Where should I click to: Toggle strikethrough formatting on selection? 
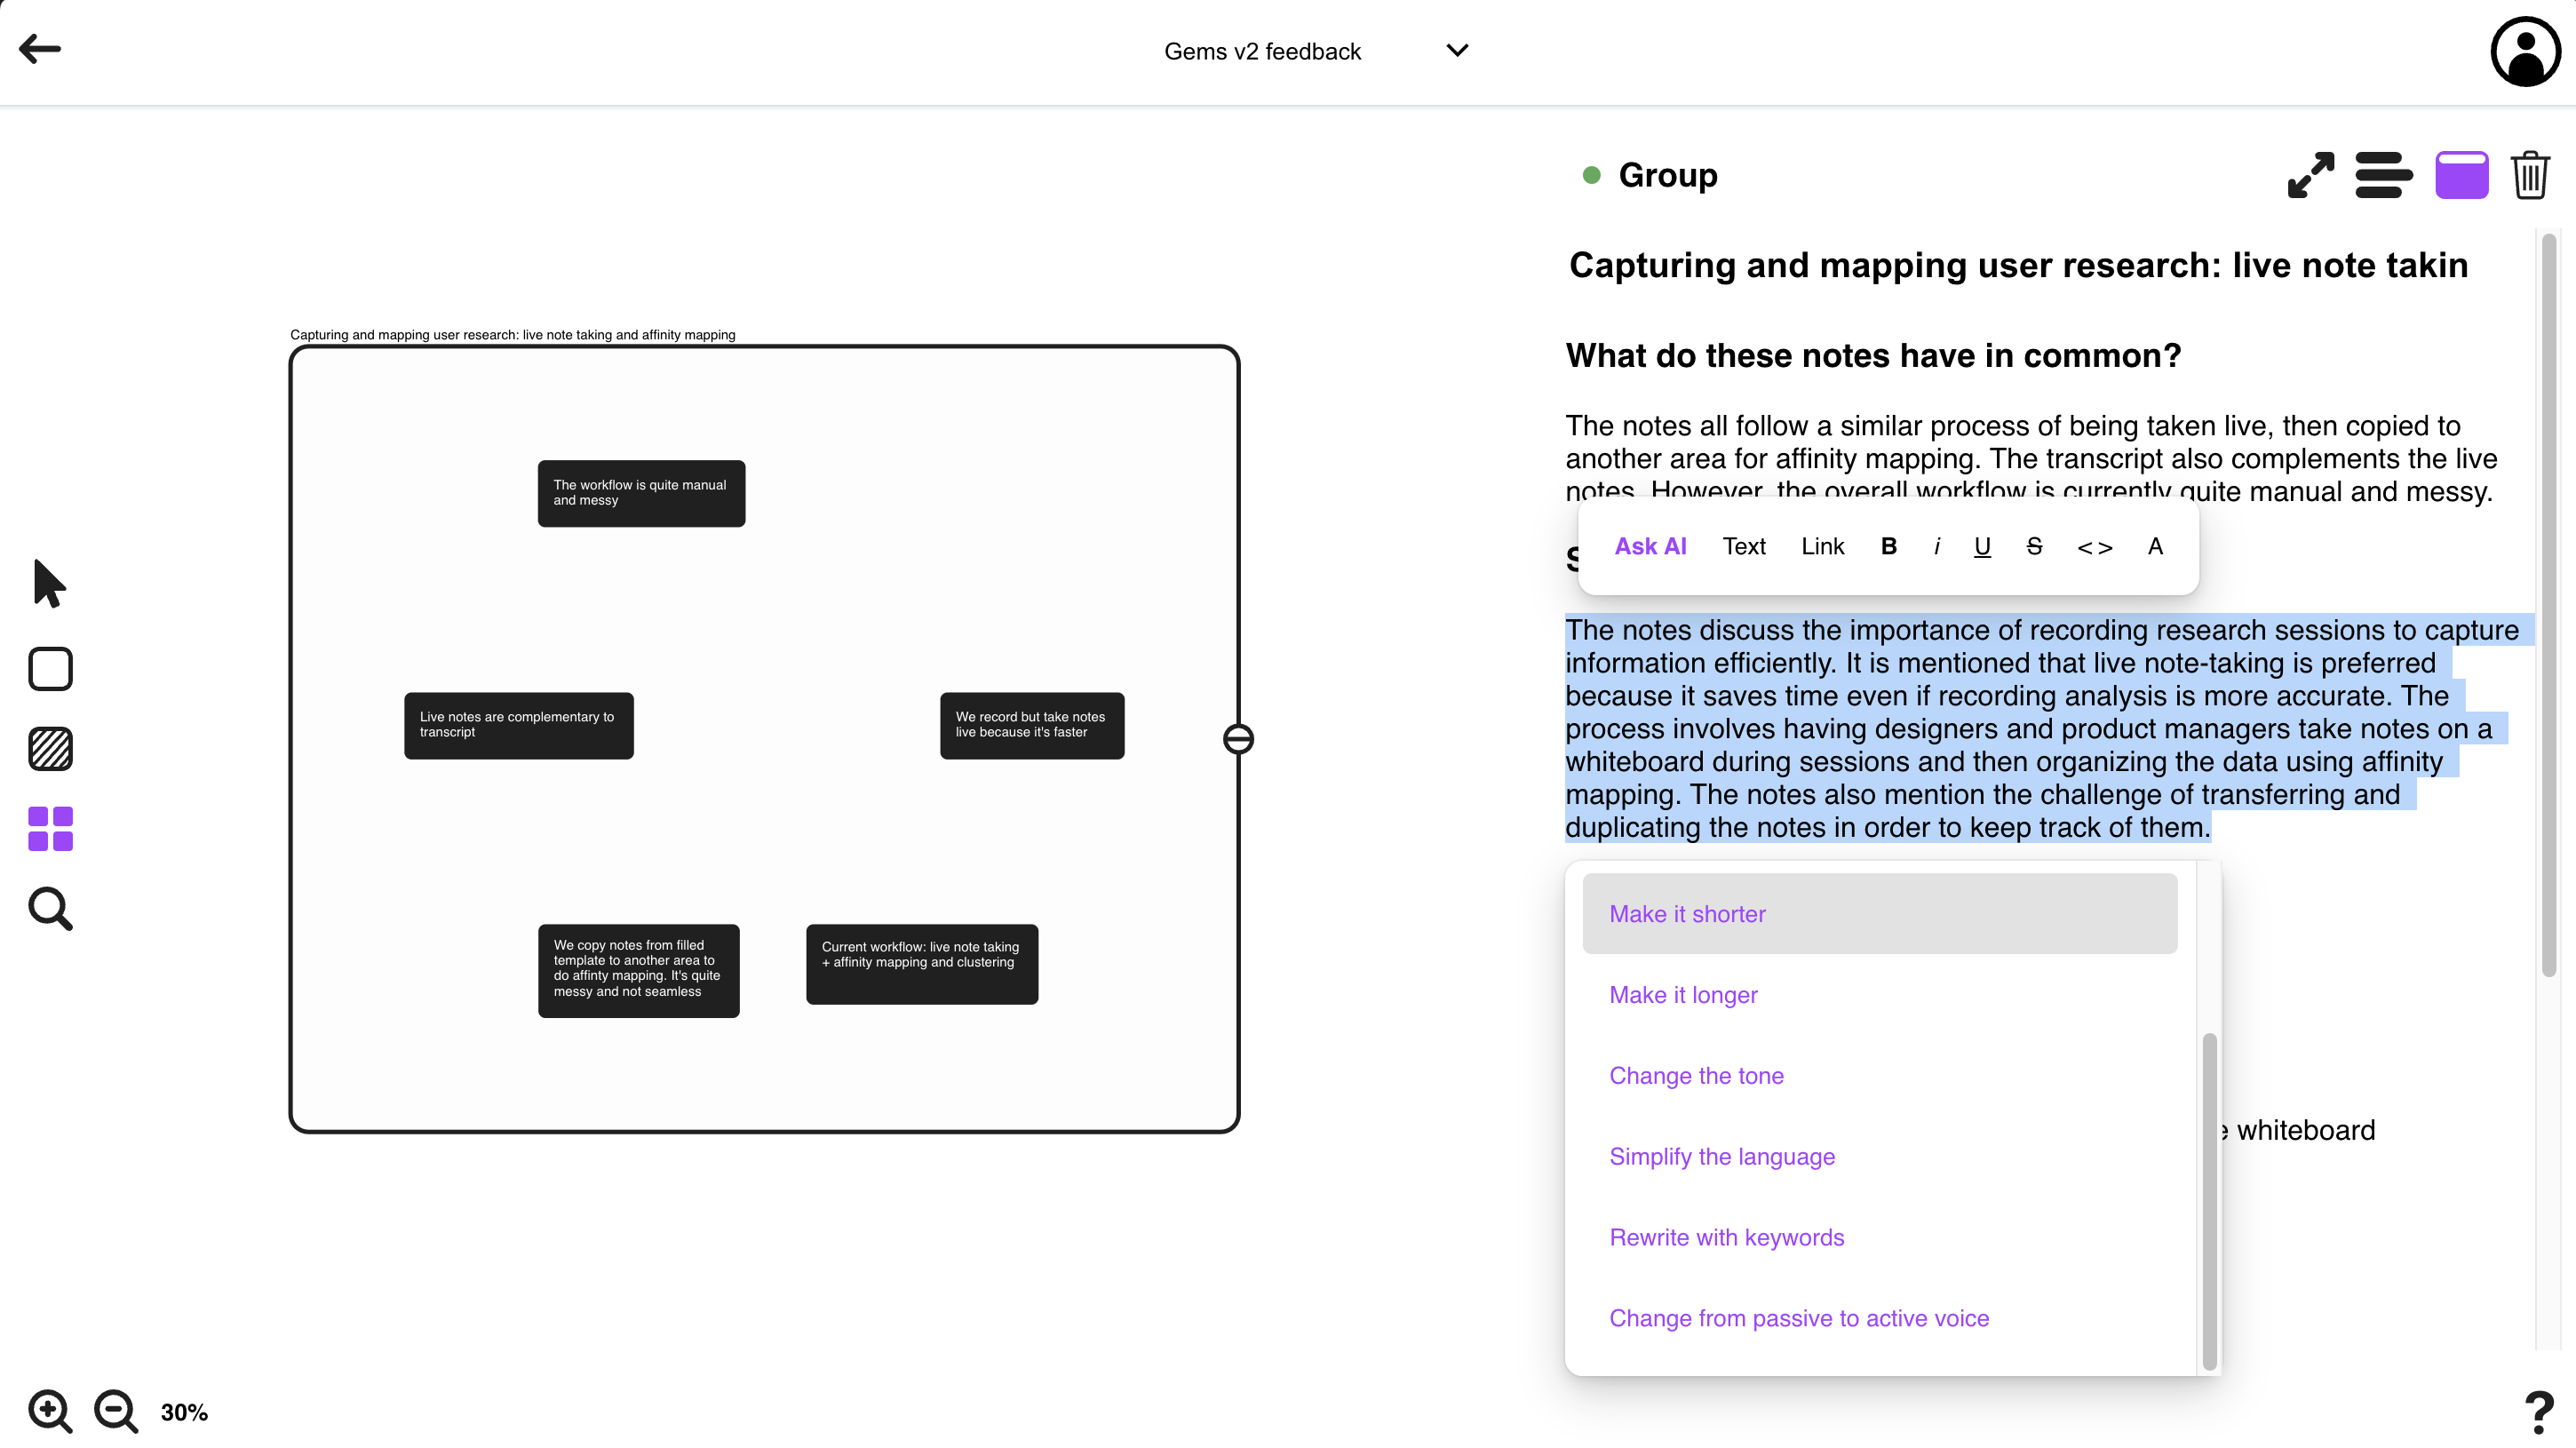point(2033,546)
